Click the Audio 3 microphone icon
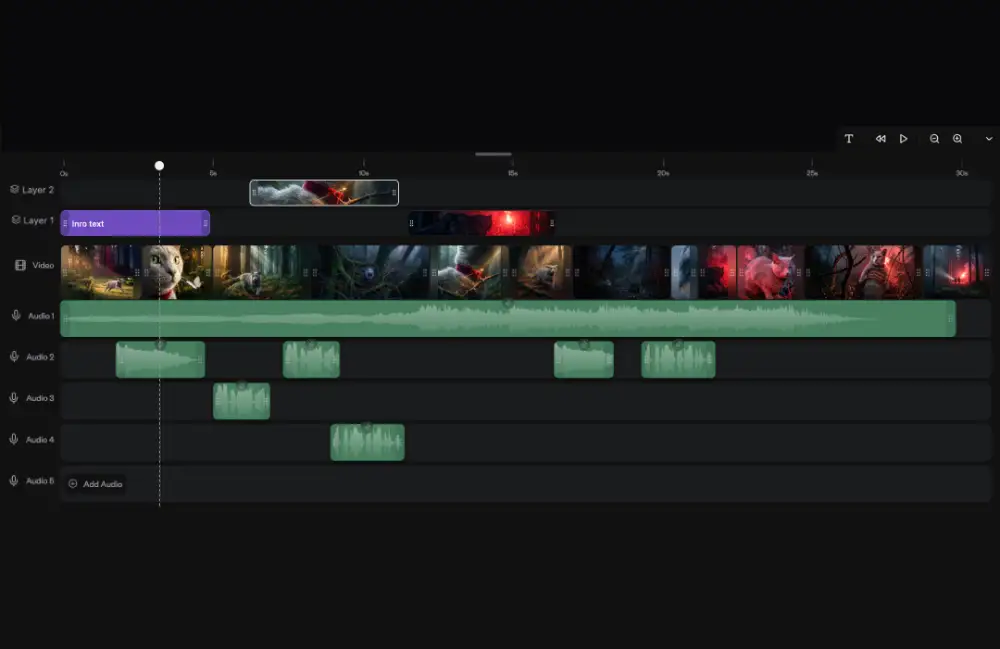 [x=13, y=398]
